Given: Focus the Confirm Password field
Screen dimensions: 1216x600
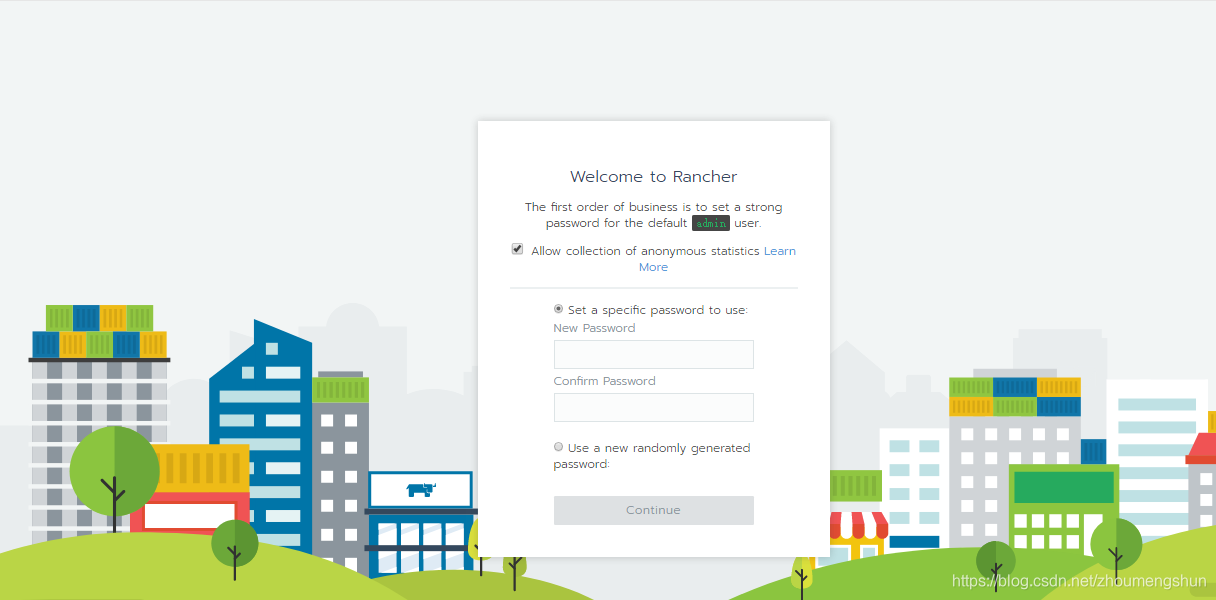Looking at the screenshot, I should click(653, 407).
